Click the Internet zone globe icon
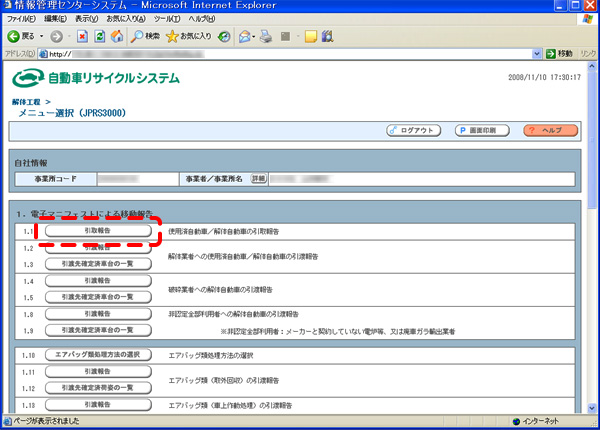The height and width of the screenshot is (430, 600). click(x=516, y=421)
